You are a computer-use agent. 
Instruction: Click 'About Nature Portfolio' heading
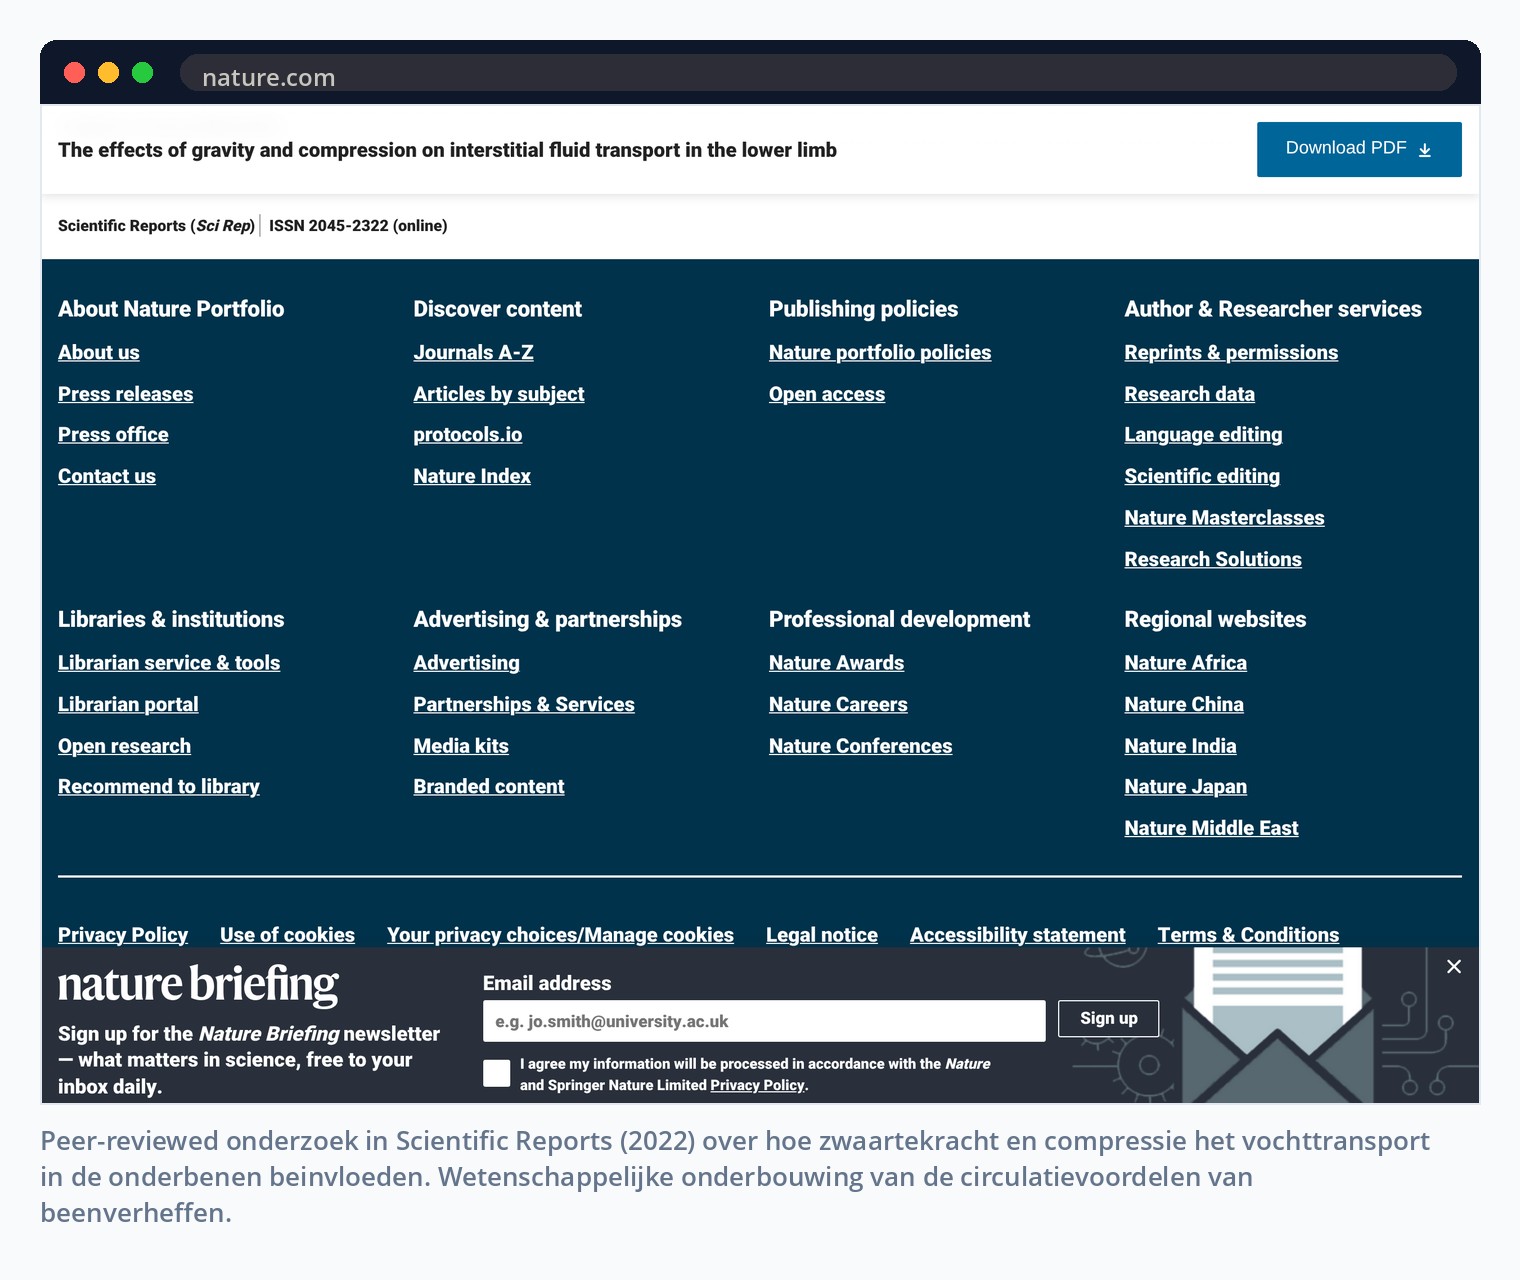point(171,309)
